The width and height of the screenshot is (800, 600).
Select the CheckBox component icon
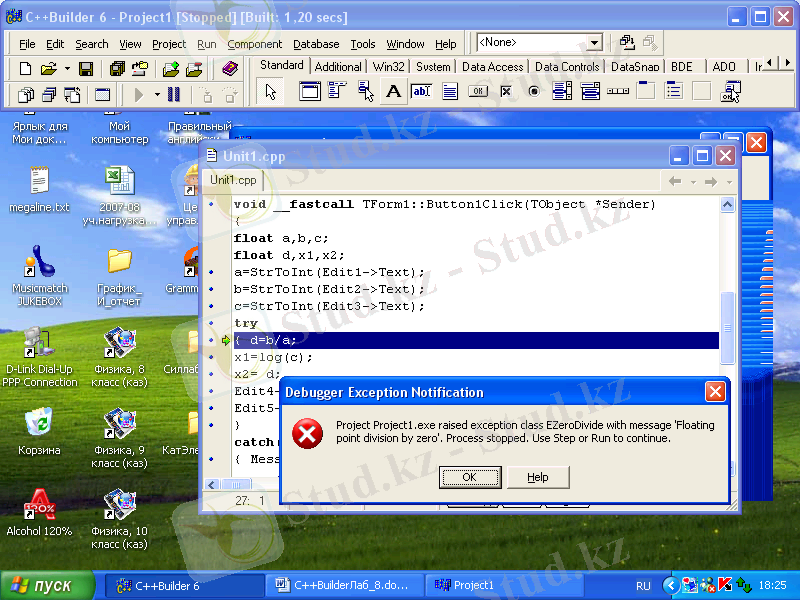pos(506,92)
